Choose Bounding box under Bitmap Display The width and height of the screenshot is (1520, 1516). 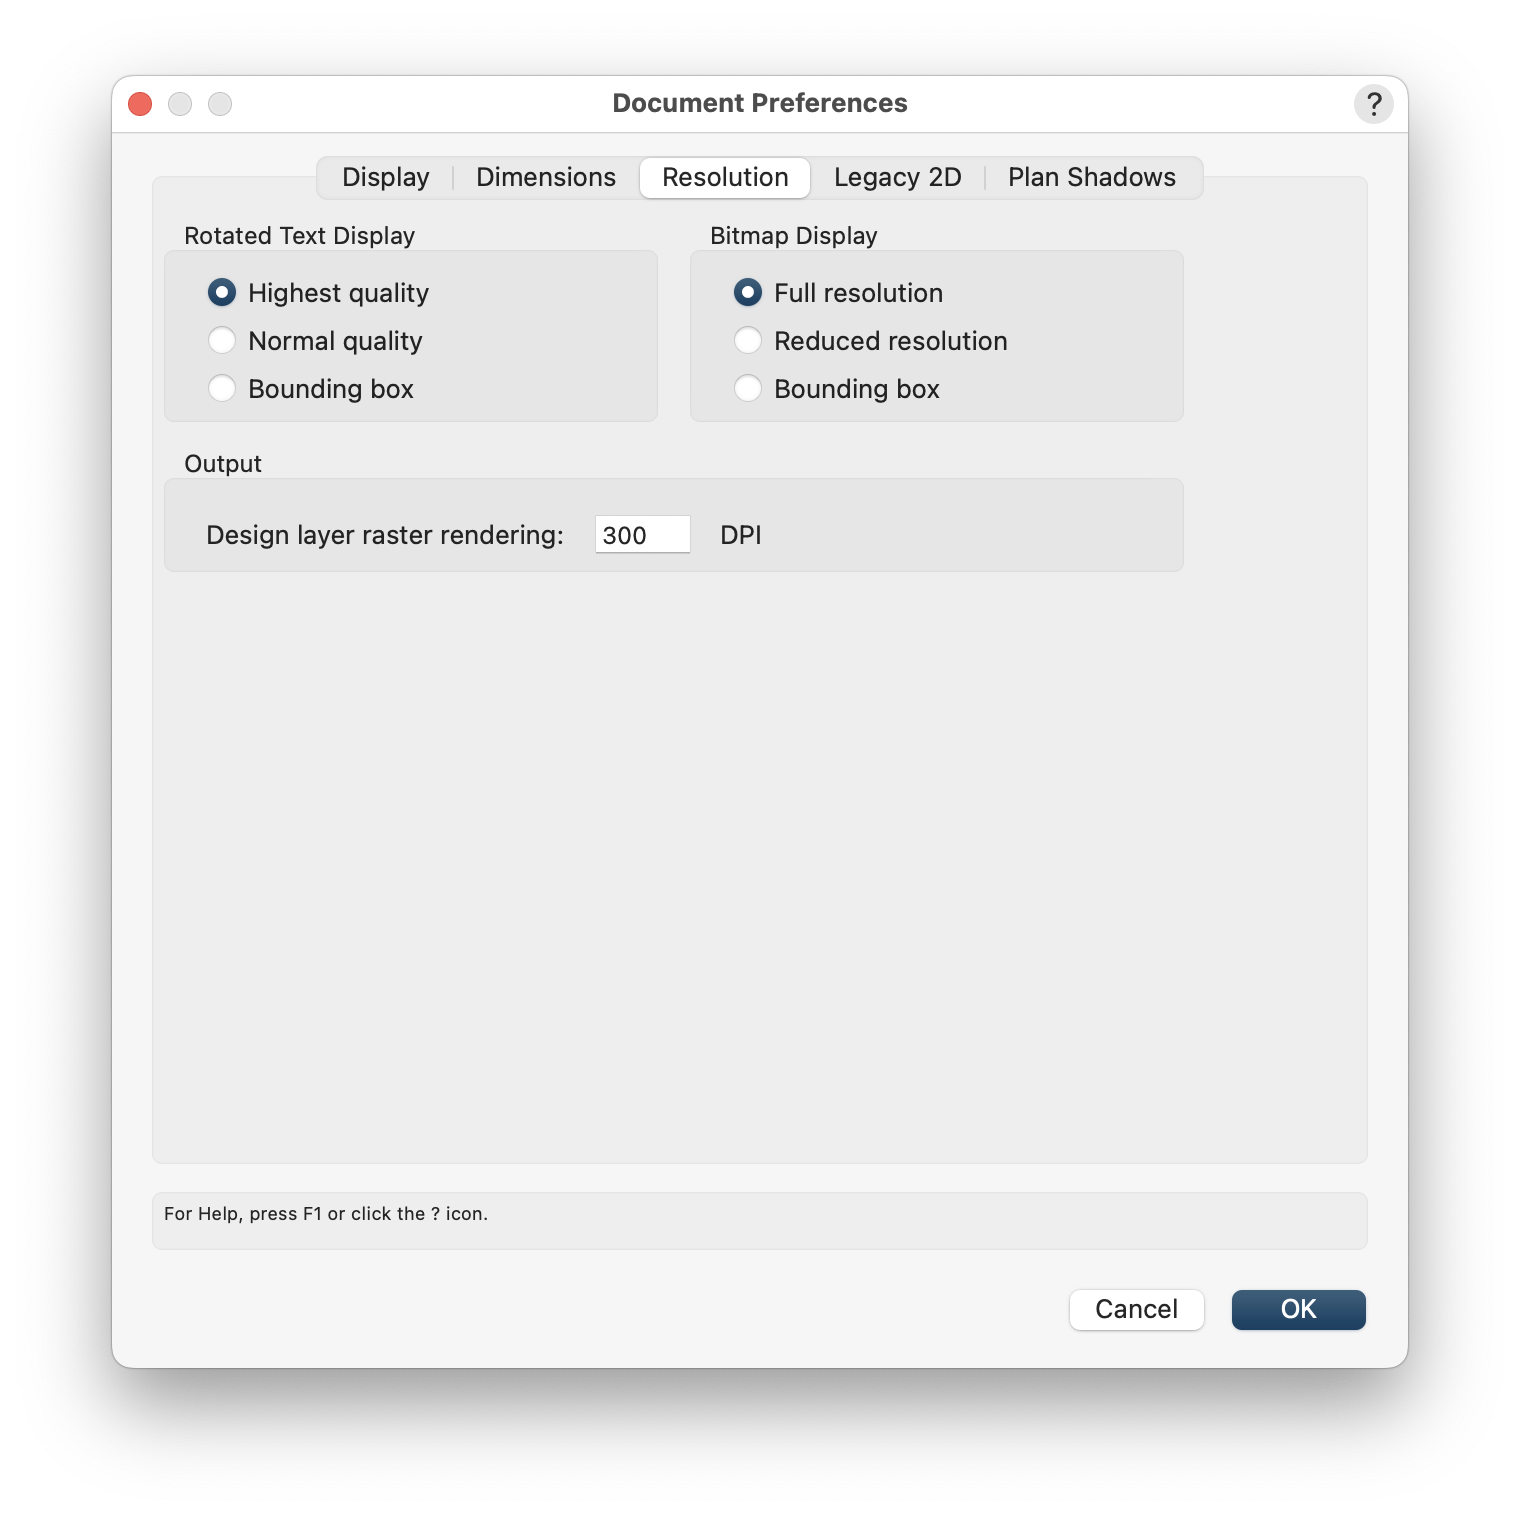click(x=748, y=388)
